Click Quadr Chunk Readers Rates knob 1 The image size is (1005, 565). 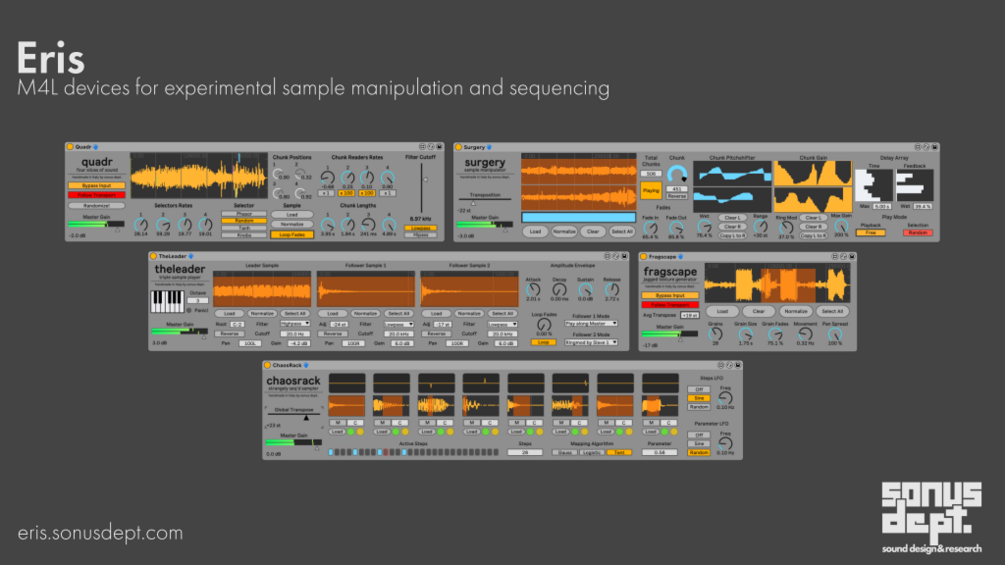click(328, 177)
